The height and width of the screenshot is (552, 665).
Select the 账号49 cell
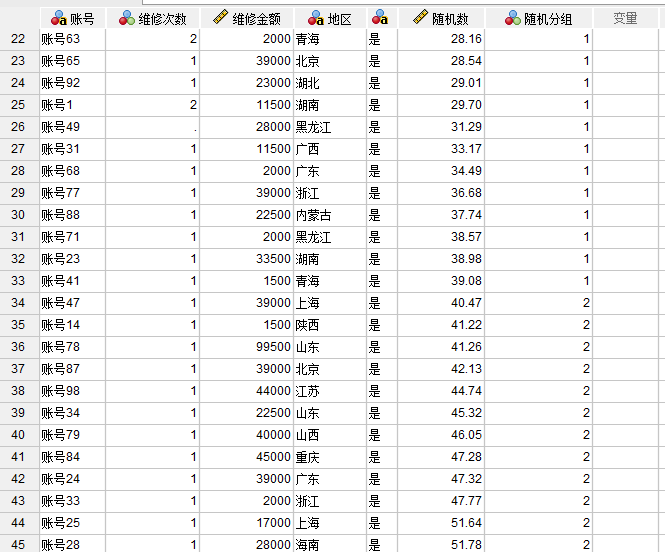(x=71, y=127)
